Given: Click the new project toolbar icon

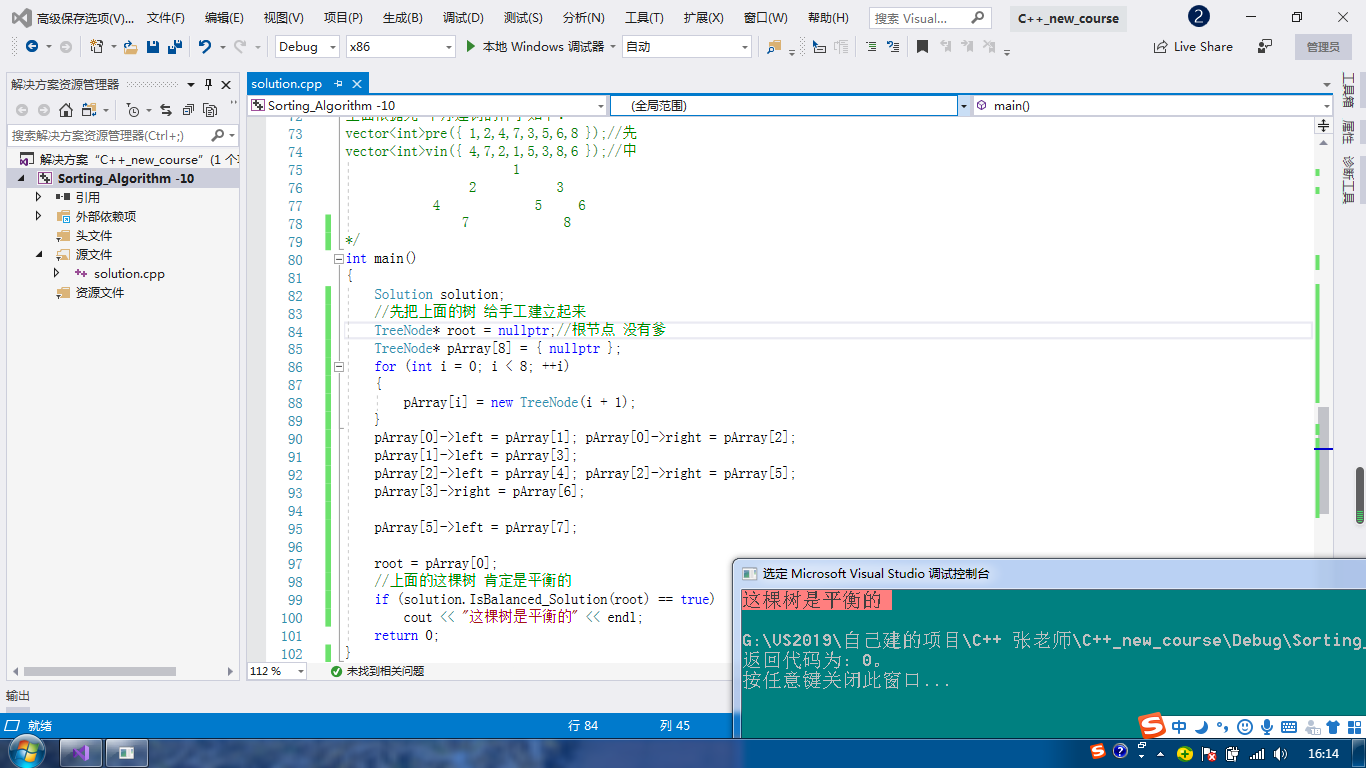Looking at the screenshot, I should click(97, 46).
